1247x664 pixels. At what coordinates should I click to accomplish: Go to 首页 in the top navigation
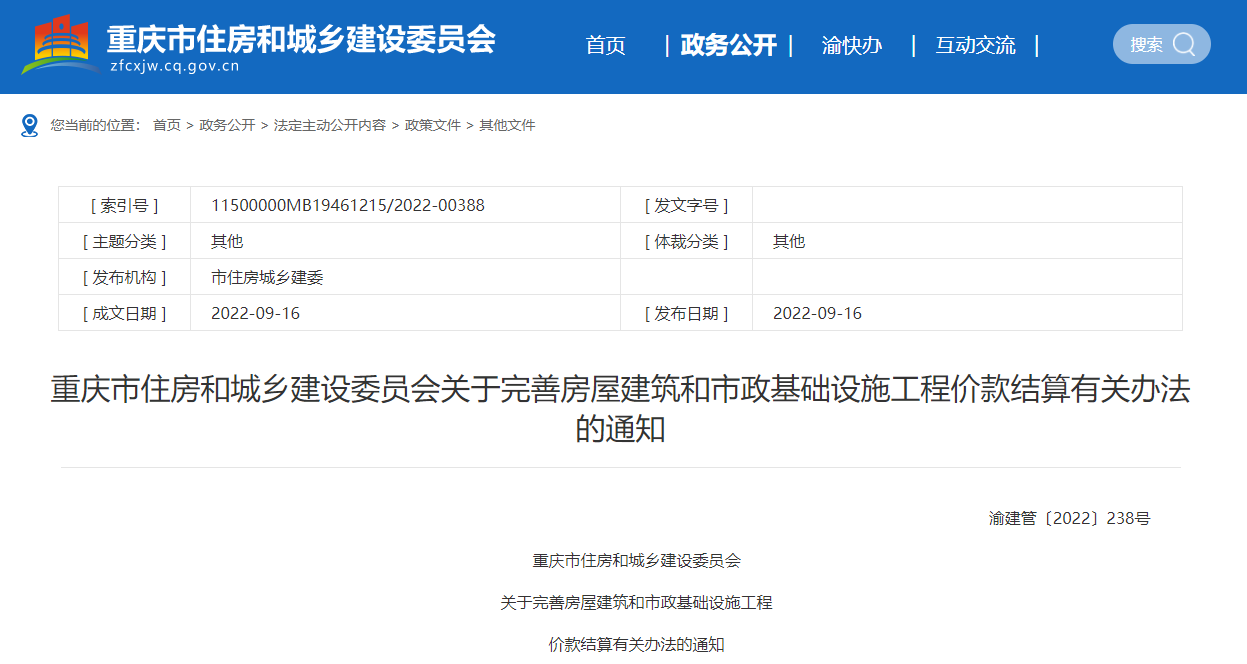pos(605,45)
